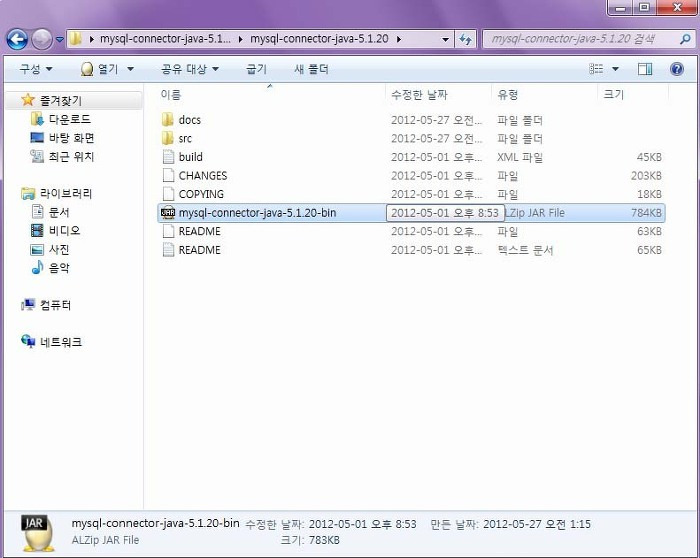The width and height of the screenshot is (700, 558).
Task: Toggle the preview pane
Action: (x=645, y=69)
